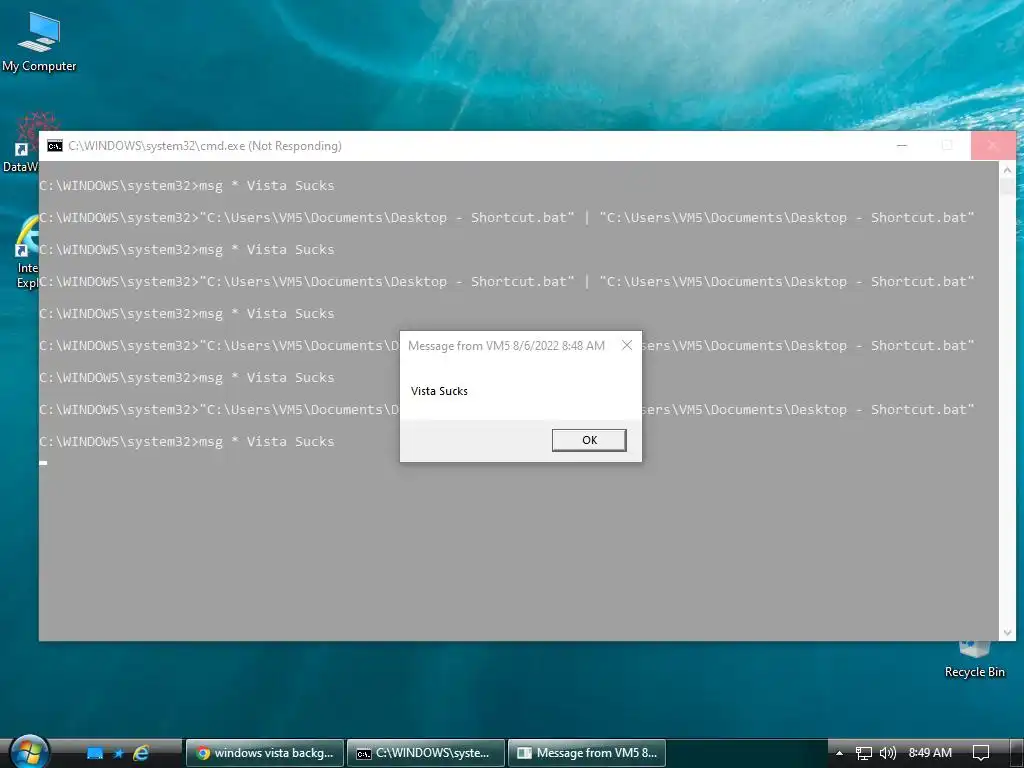This screenshot has width=1024, height=768.
Task: Click the cmd scrollbar down arrow
Action: [x=1007, y=632]
